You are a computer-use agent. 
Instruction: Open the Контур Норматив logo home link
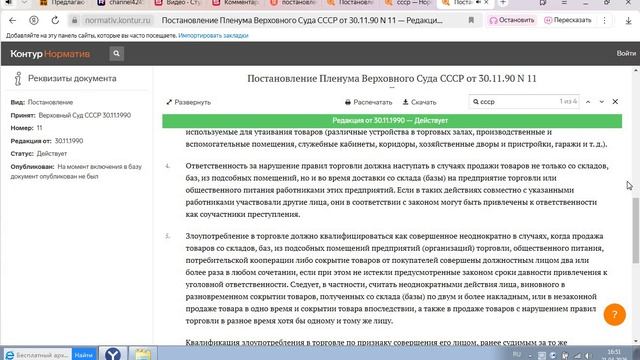pyautogui.click(x=50, y=54)
